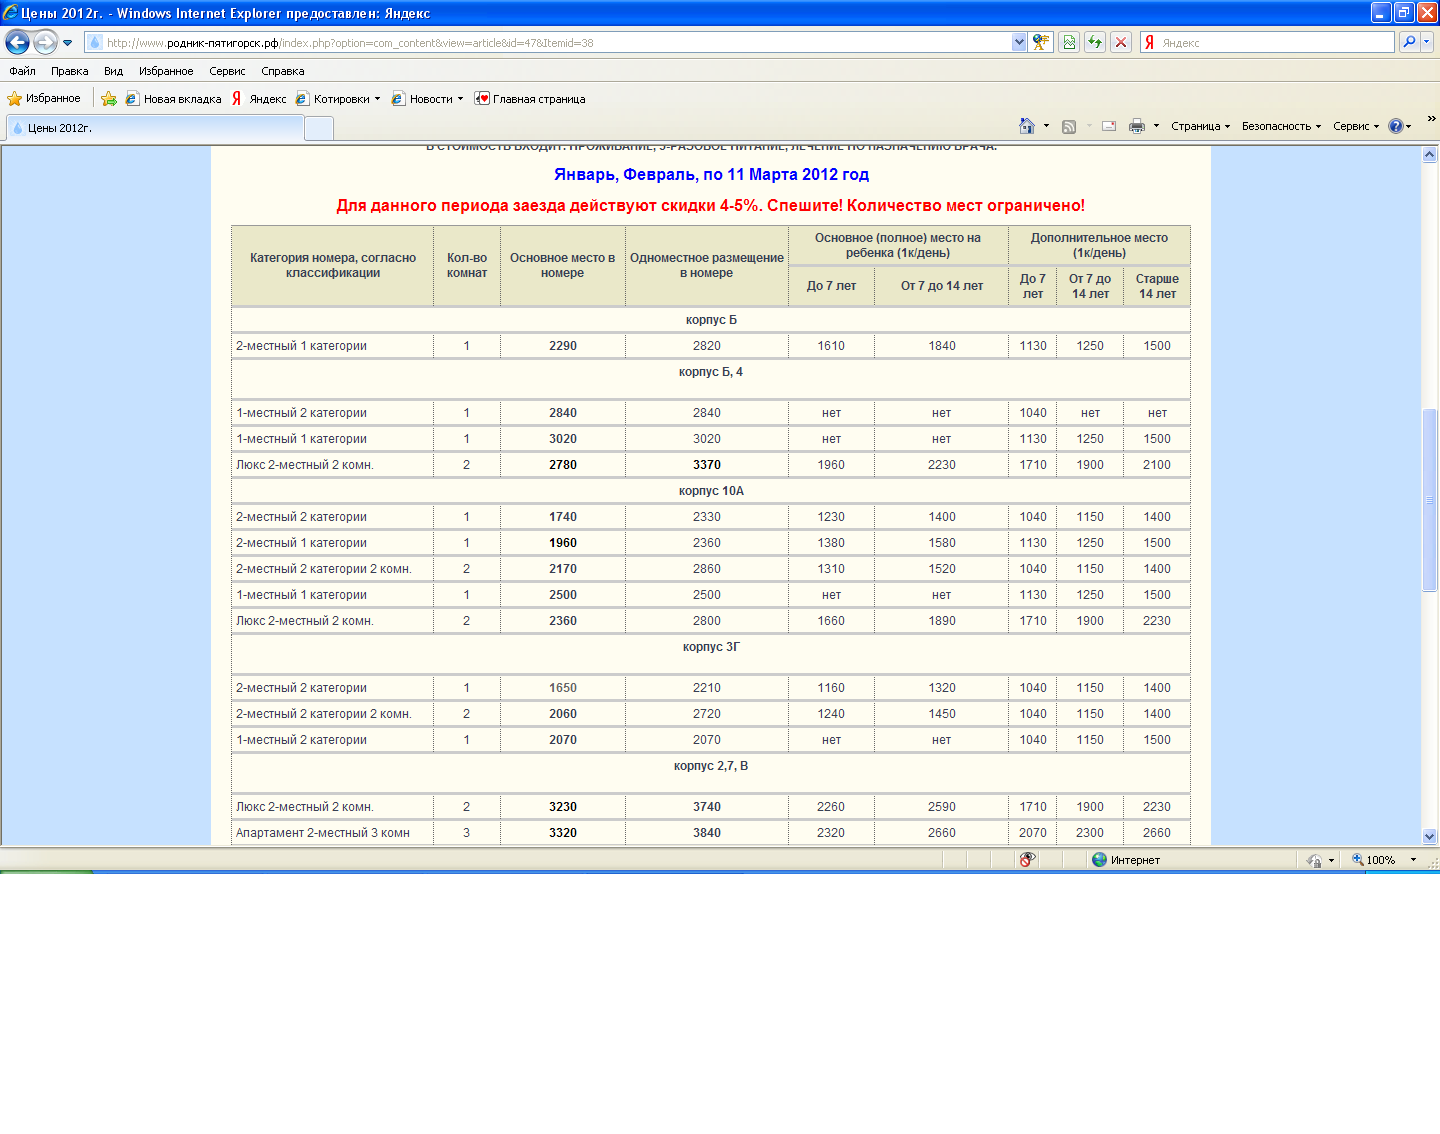1440x1134 pixels.
Task: Click the translate icon in address bar
Action: 1042,42
